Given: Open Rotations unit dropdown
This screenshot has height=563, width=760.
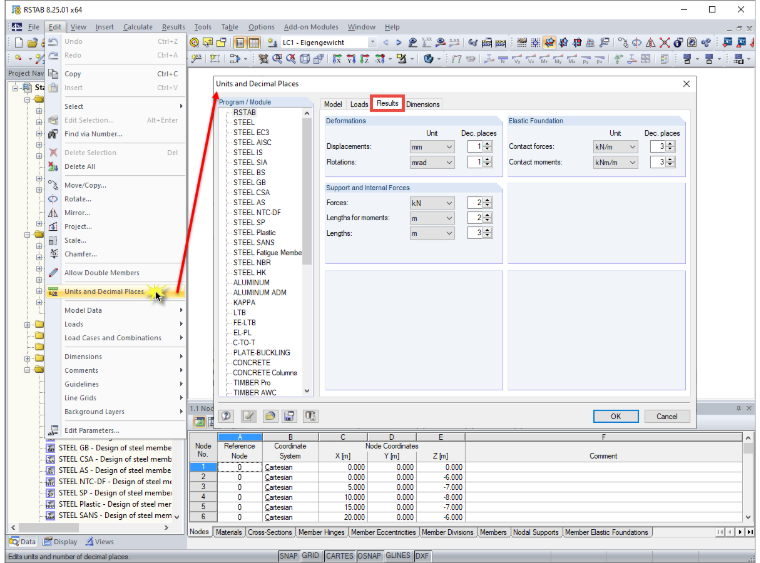Looking at the screenshot, I should pos(432,162).
